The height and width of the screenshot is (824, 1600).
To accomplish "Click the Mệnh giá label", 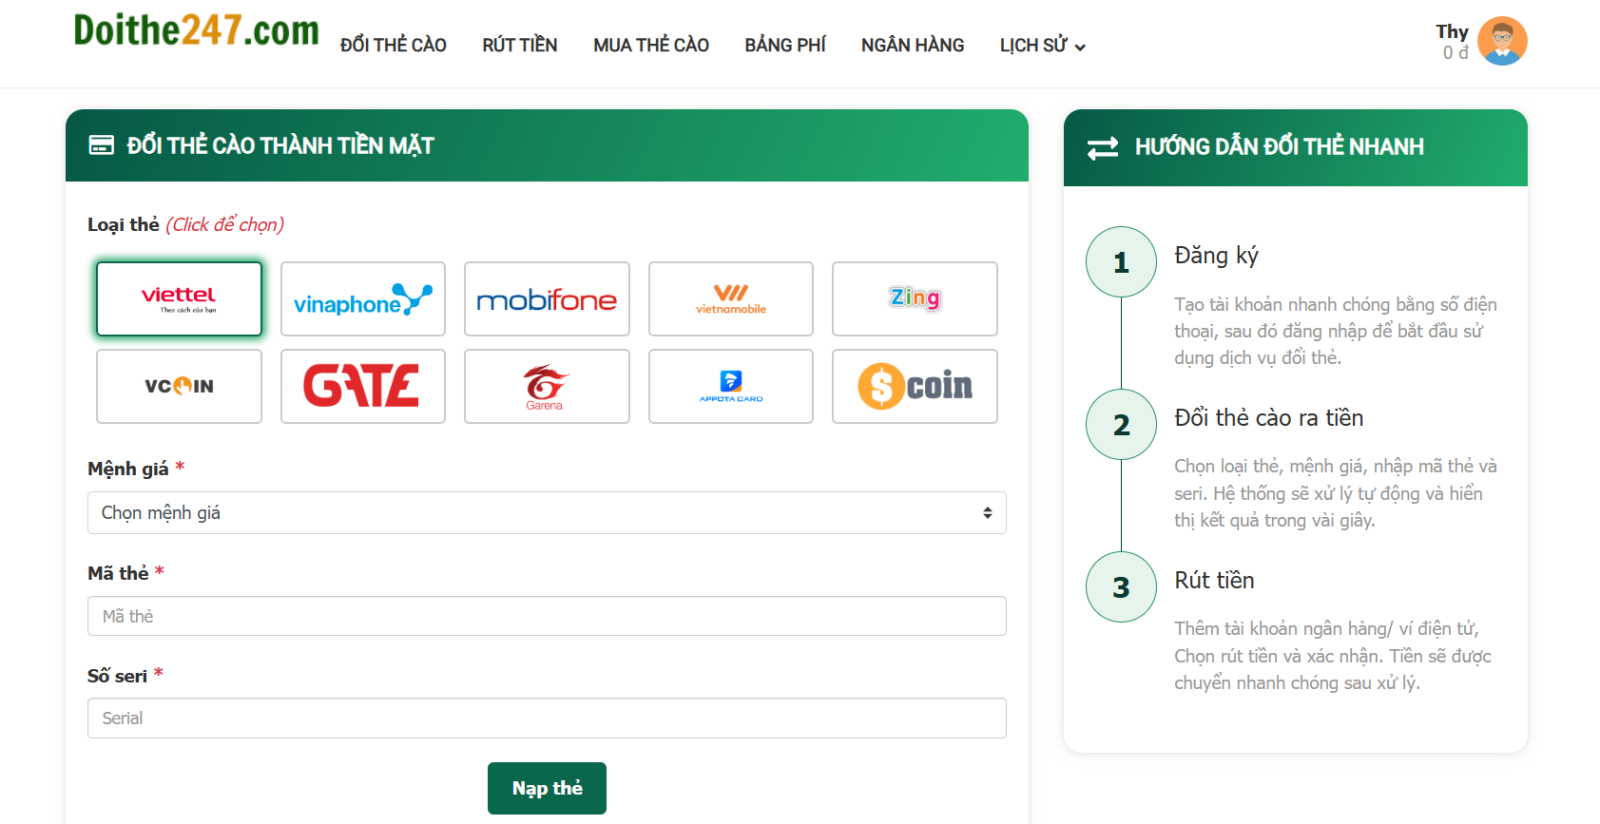I will 128,469.
